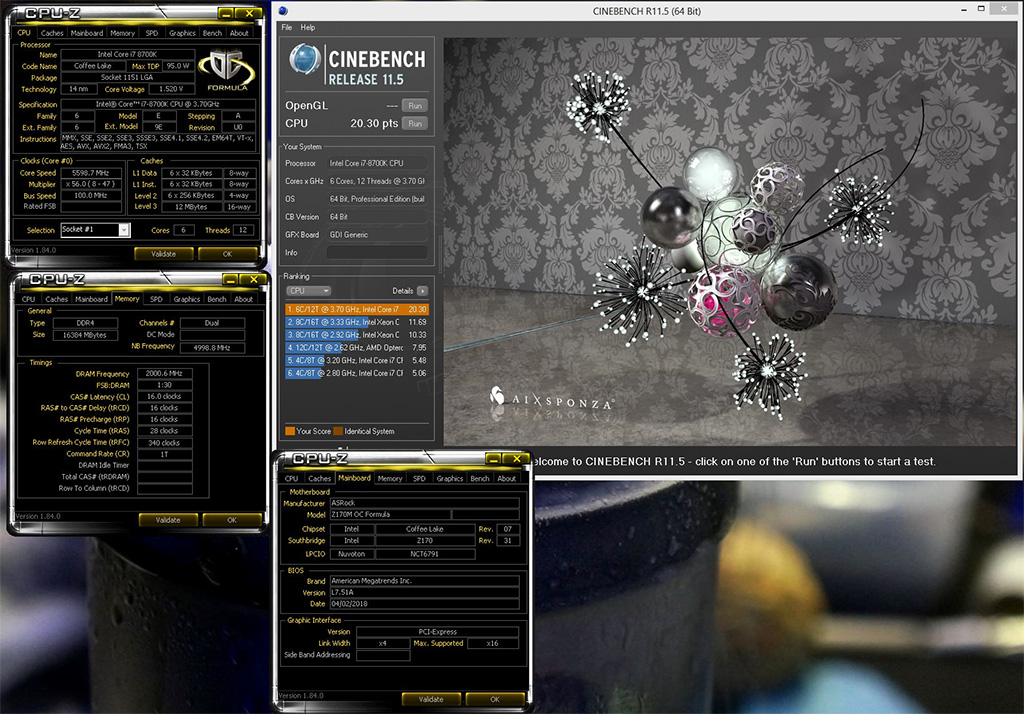Click OK in the processor CPU-Z window
The width and height of the screenshot is (1024, 714).
point(227,254)
